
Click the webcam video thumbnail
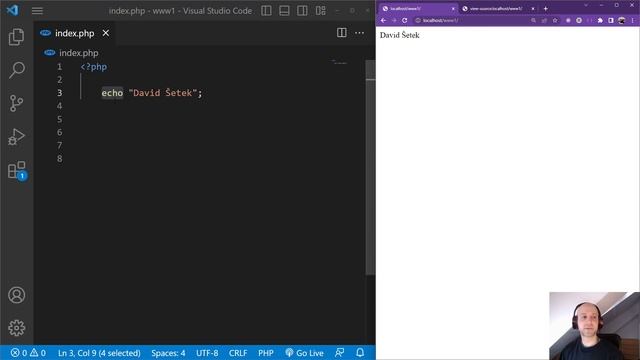click(594, 326)
